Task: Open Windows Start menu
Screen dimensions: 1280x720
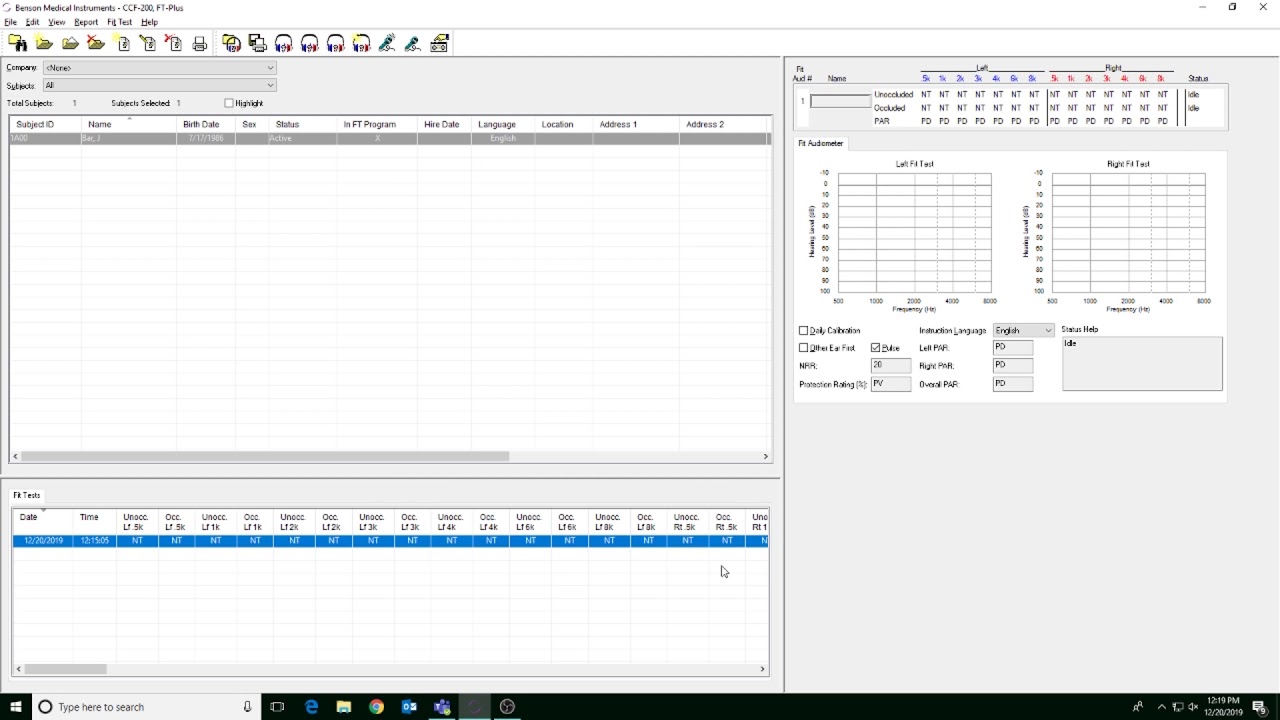Action: coord(16,707)
